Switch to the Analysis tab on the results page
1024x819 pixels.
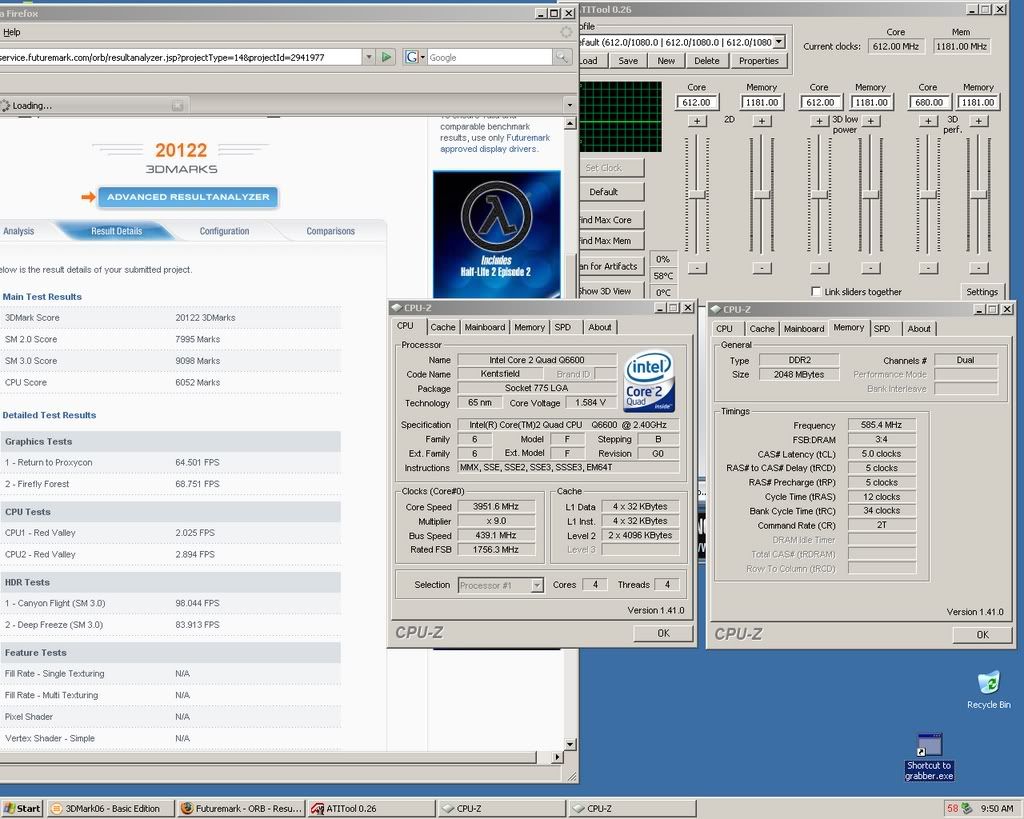18,231
